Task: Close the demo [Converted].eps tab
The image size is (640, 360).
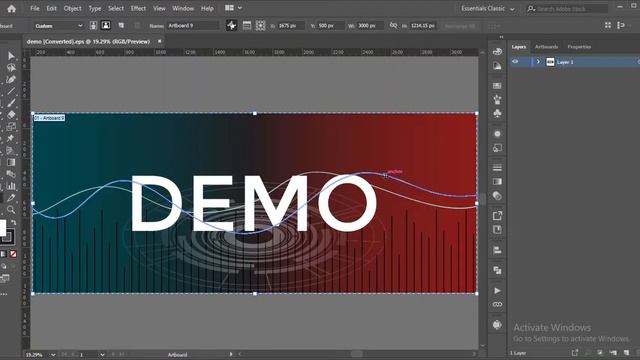Action: (160, 41)
